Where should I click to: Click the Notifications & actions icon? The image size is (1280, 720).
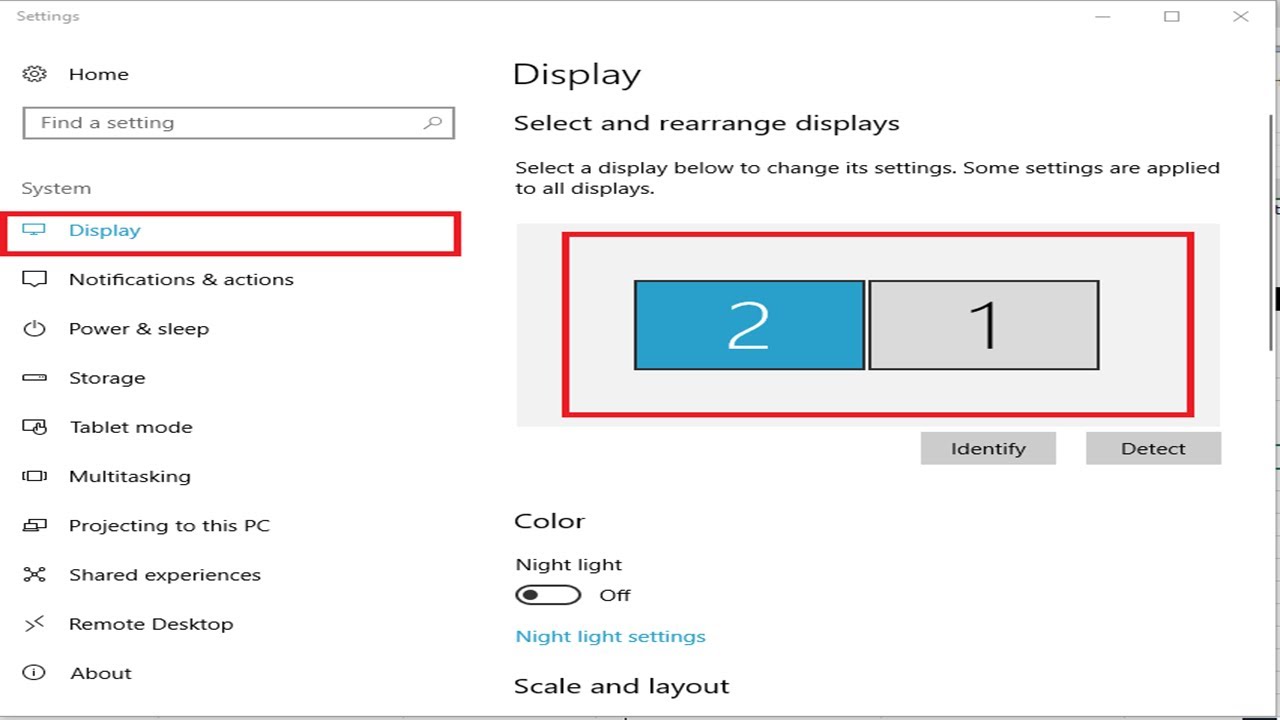click(x=35, y=280)
